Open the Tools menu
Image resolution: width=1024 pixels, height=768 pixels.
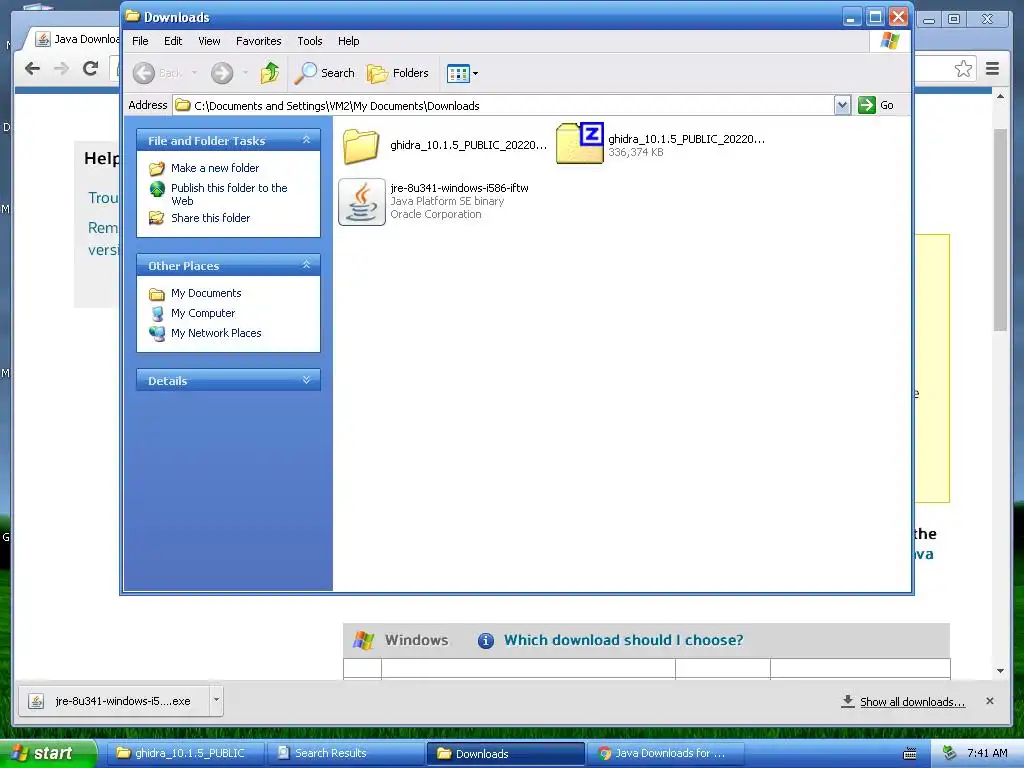[310, 40]
